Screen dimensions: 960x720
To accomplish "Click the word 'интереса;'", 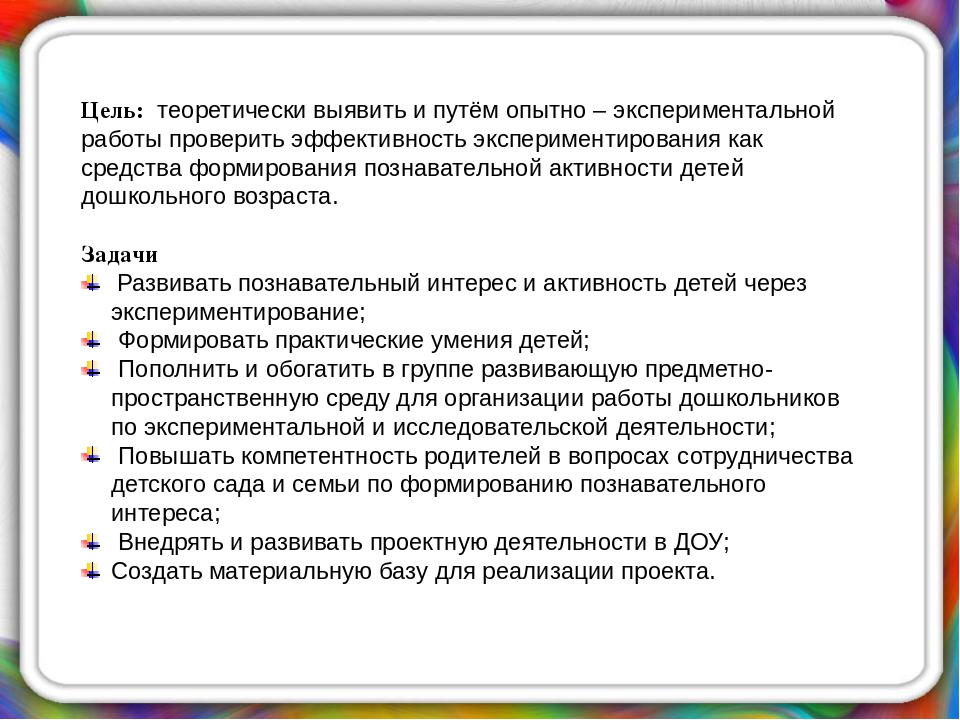I will click(x=165, y=513).
